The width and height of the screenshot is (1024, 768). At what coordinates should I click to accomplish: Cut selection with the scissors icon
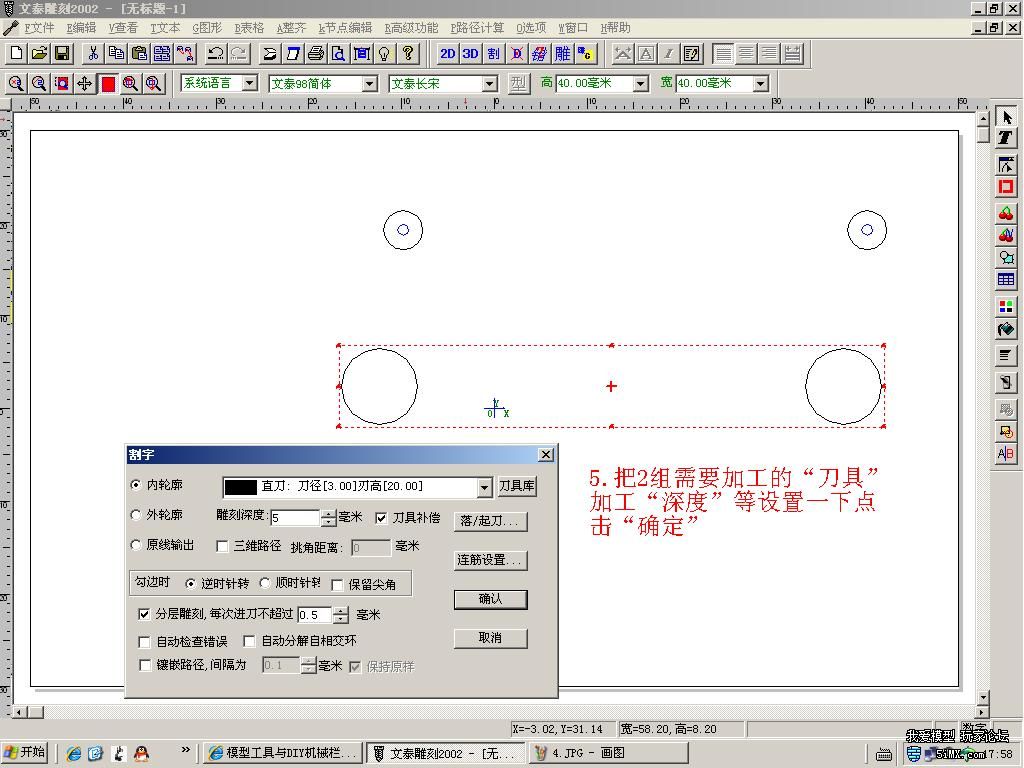[93, 54]
